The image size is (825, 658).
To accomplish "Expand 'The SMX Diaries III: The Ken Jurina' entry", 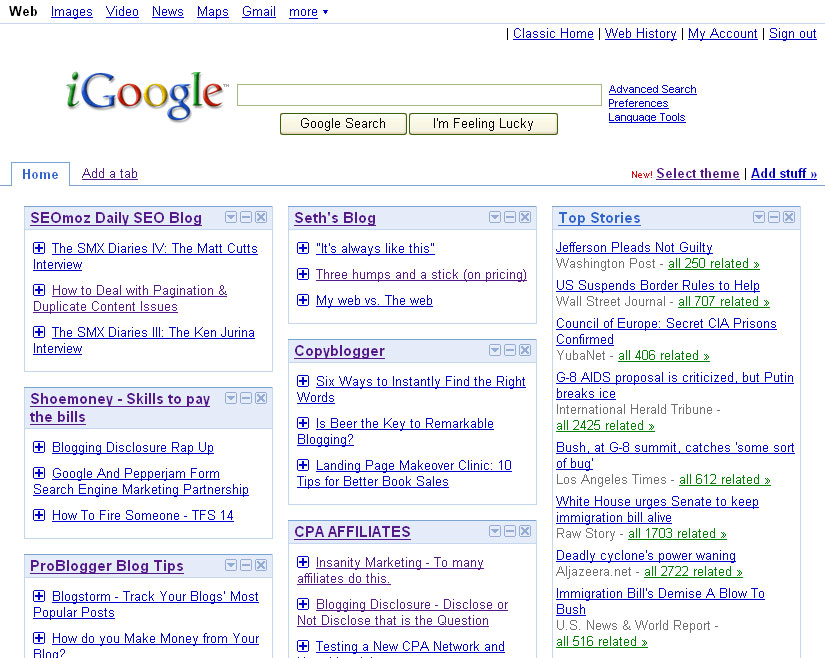I will click(39, 332).
